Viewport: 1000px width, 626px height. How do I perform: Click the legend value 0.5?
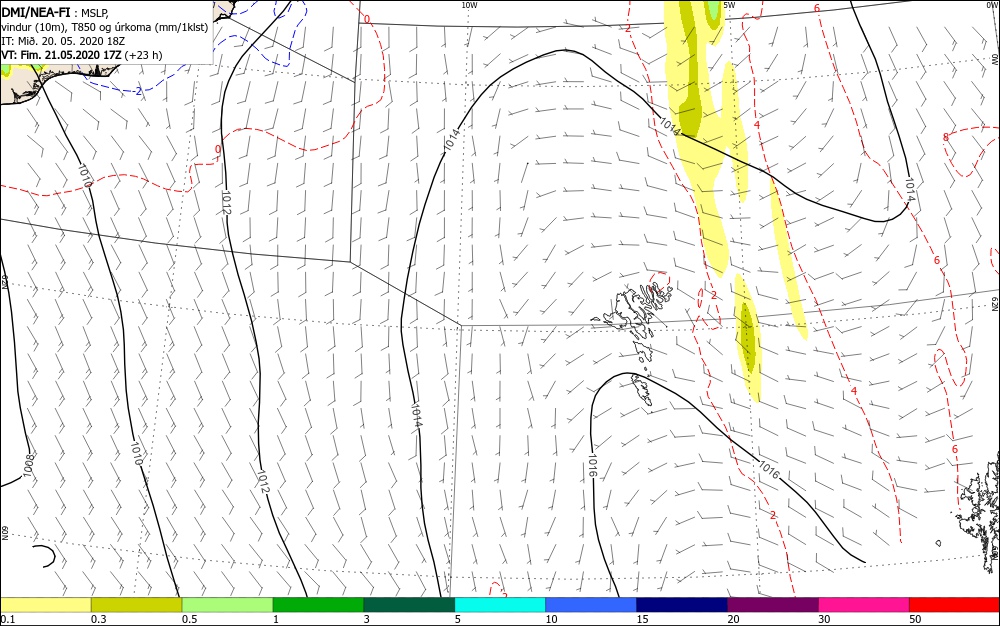click(189, 619)
